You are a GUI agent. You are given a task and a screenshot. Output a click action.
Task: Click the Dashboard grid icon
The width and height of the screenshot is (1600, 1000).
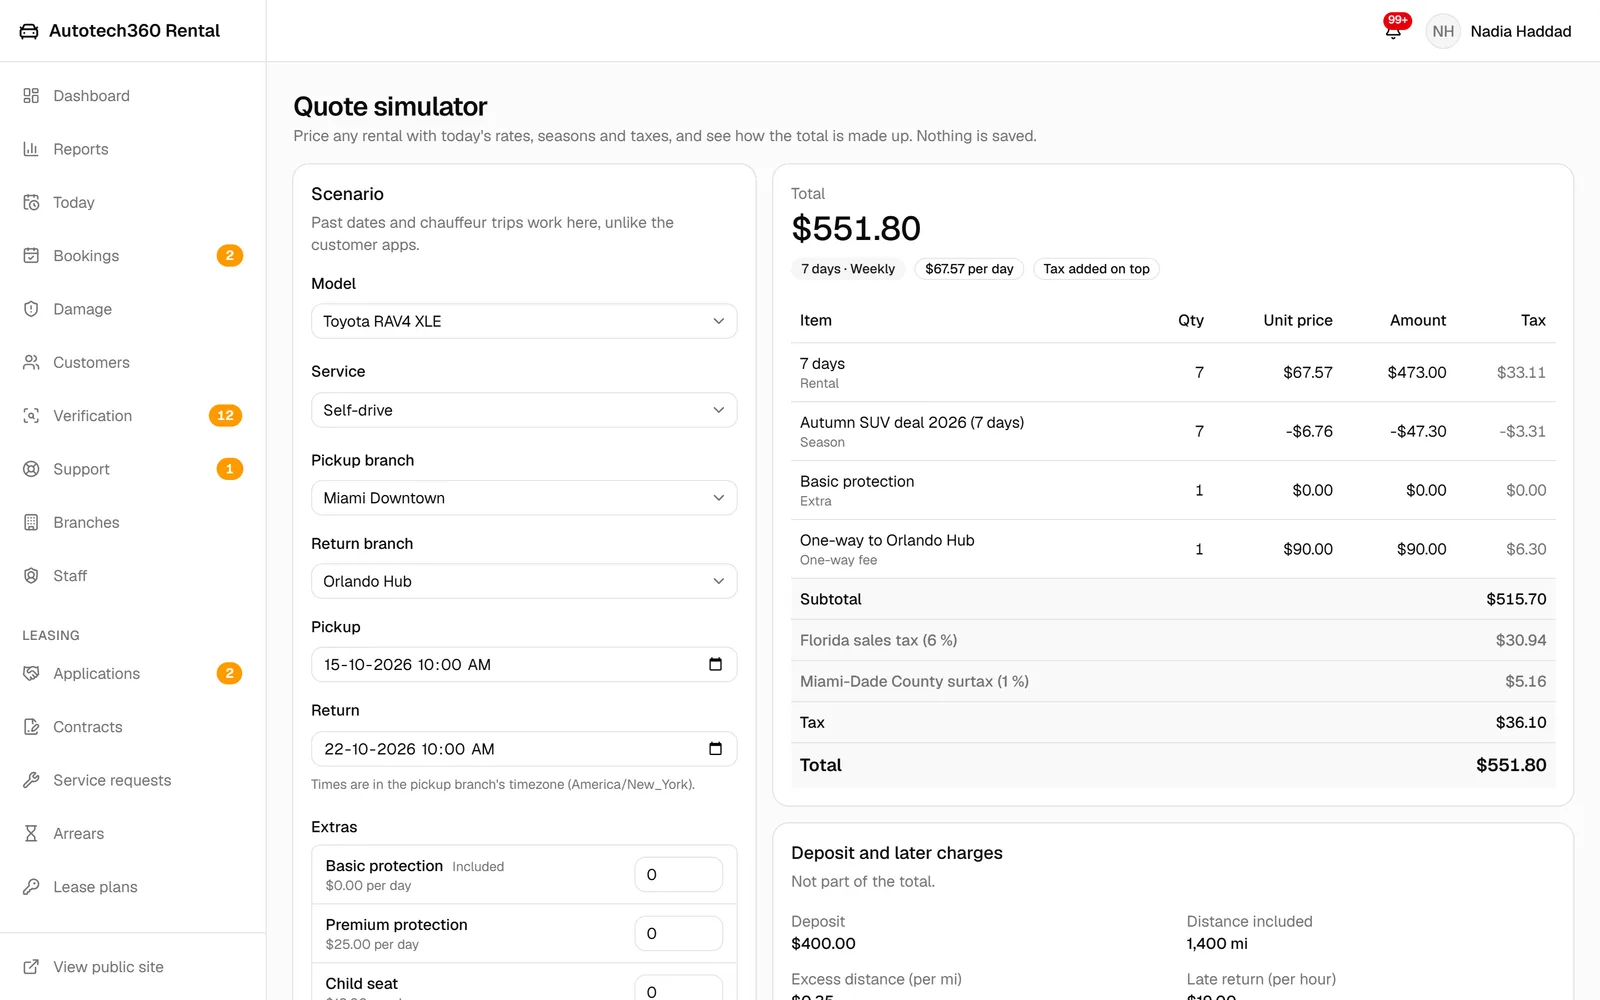click(31, 96)
